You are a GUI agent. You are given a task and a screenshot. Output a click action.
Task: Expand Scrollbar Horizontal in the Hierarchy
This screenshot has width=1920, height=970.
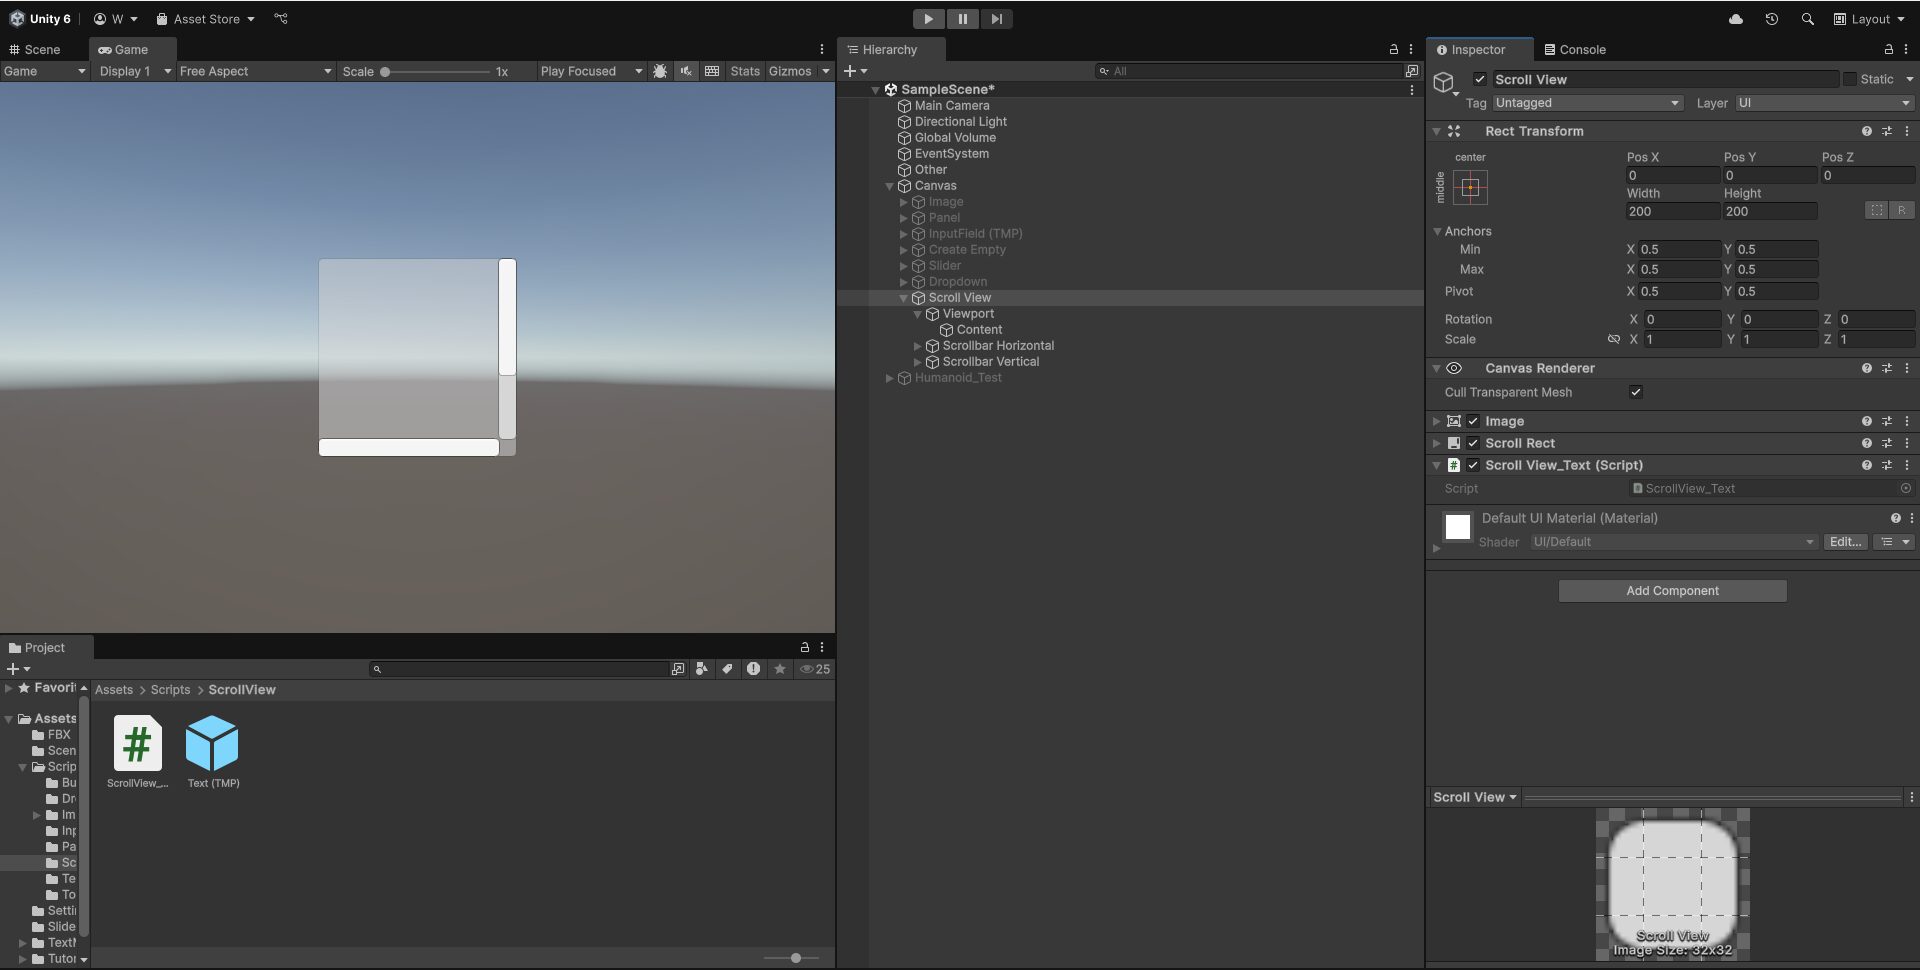pyautogui.click(x=917, y=345)
